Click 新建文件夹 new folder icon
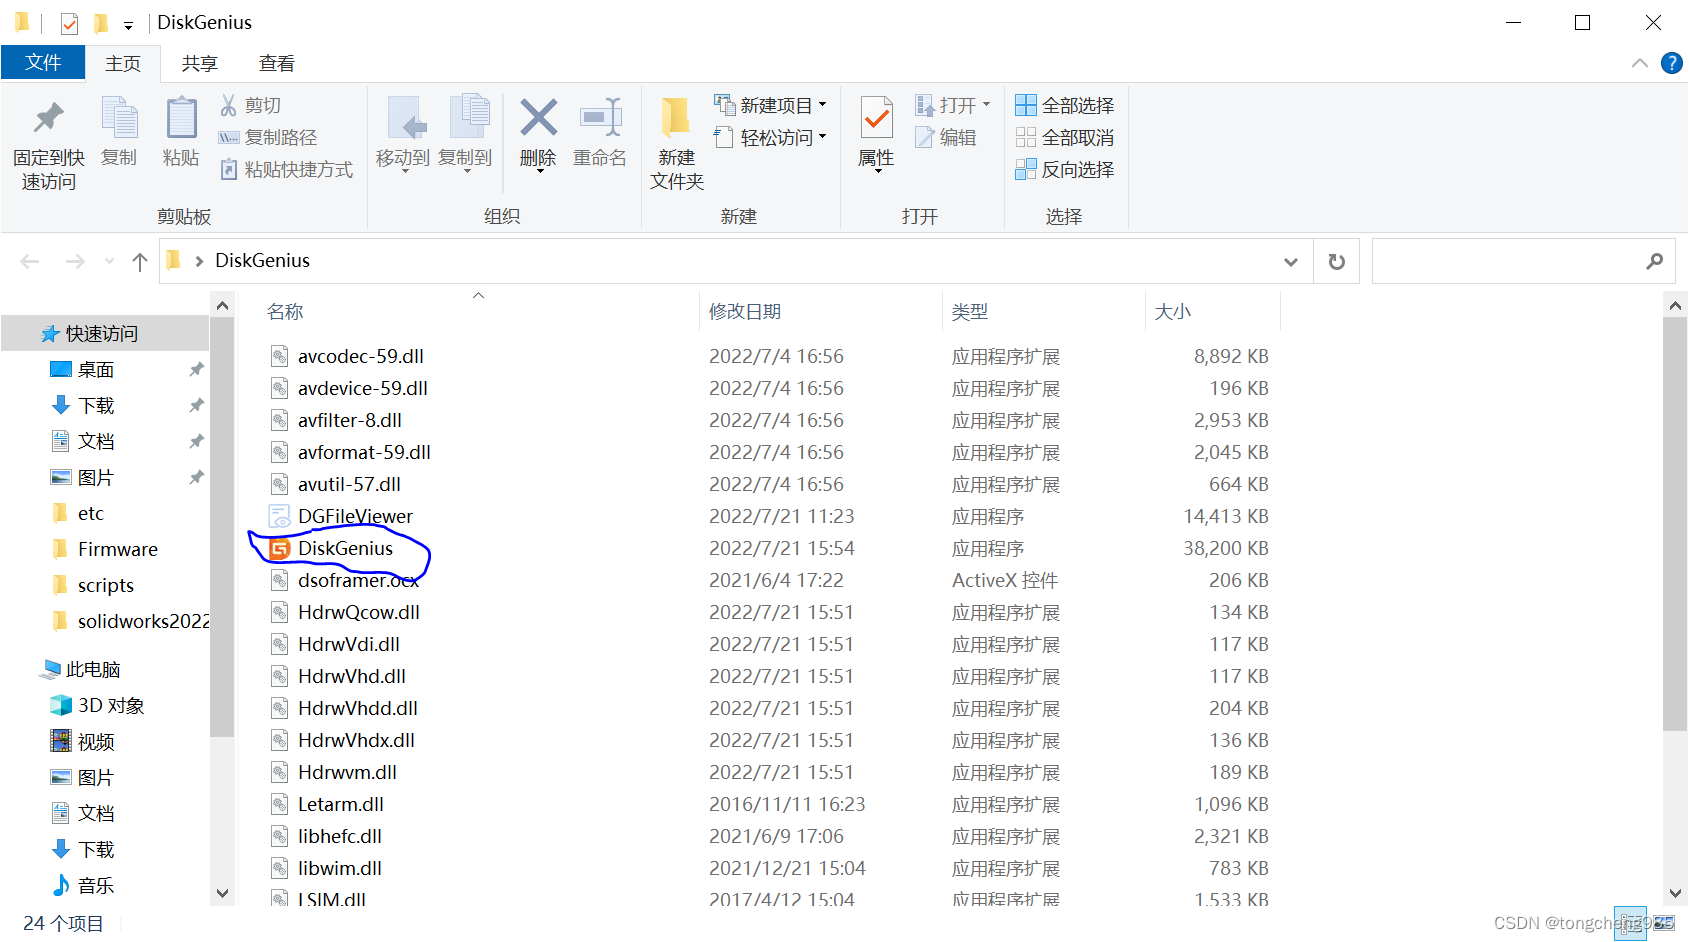1689x942 pixels. (676, 118)
